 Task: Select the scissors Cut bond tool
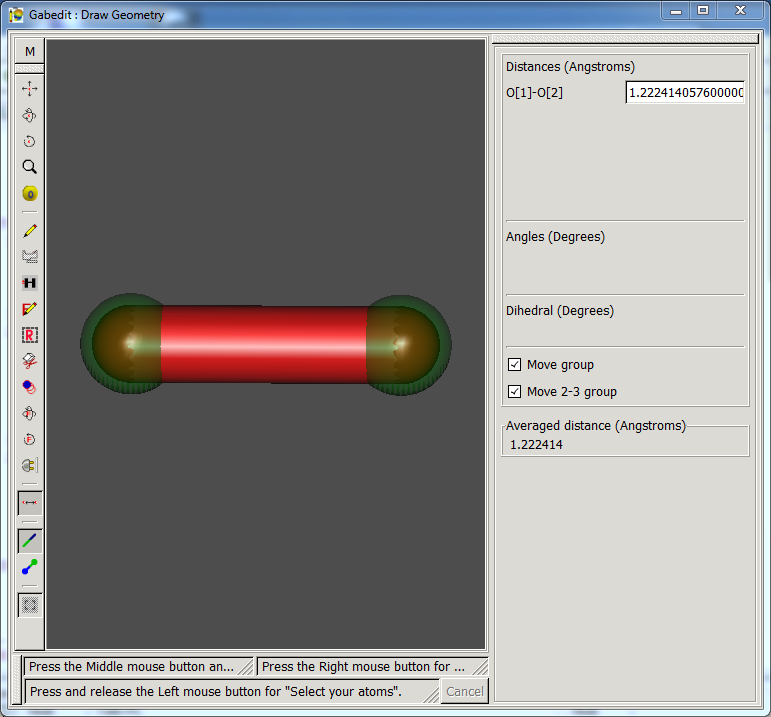pos(30,361)
